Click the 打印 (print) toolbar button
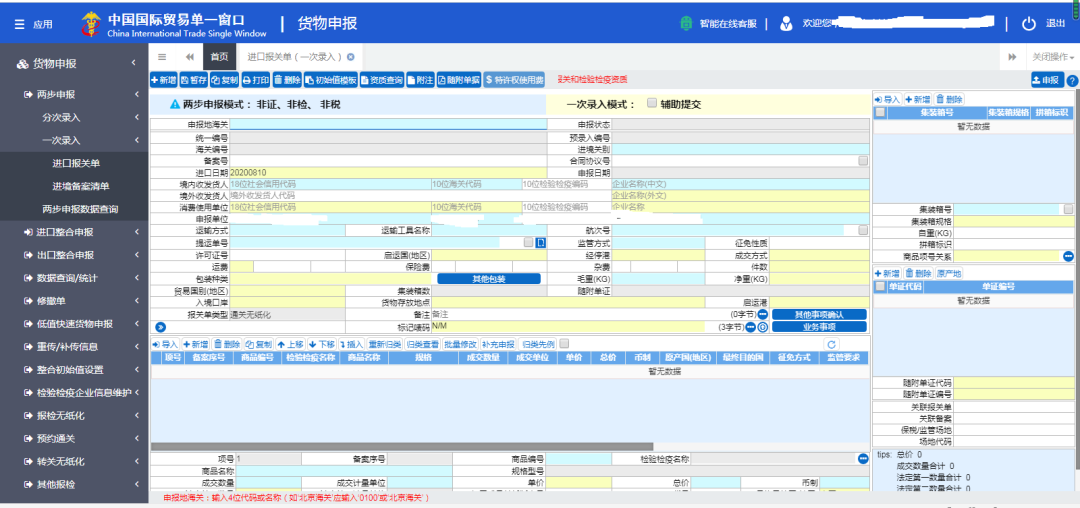Image resolution: width=1080 pixels, height=508 pixels. click(256, 81)
